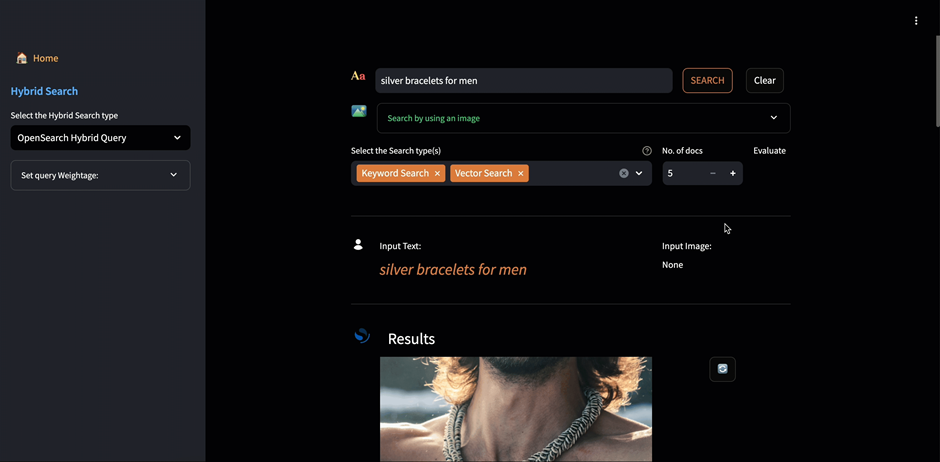
Task: Open the Hybrid Search type dropdown
Action: click(x=101, y=138)
